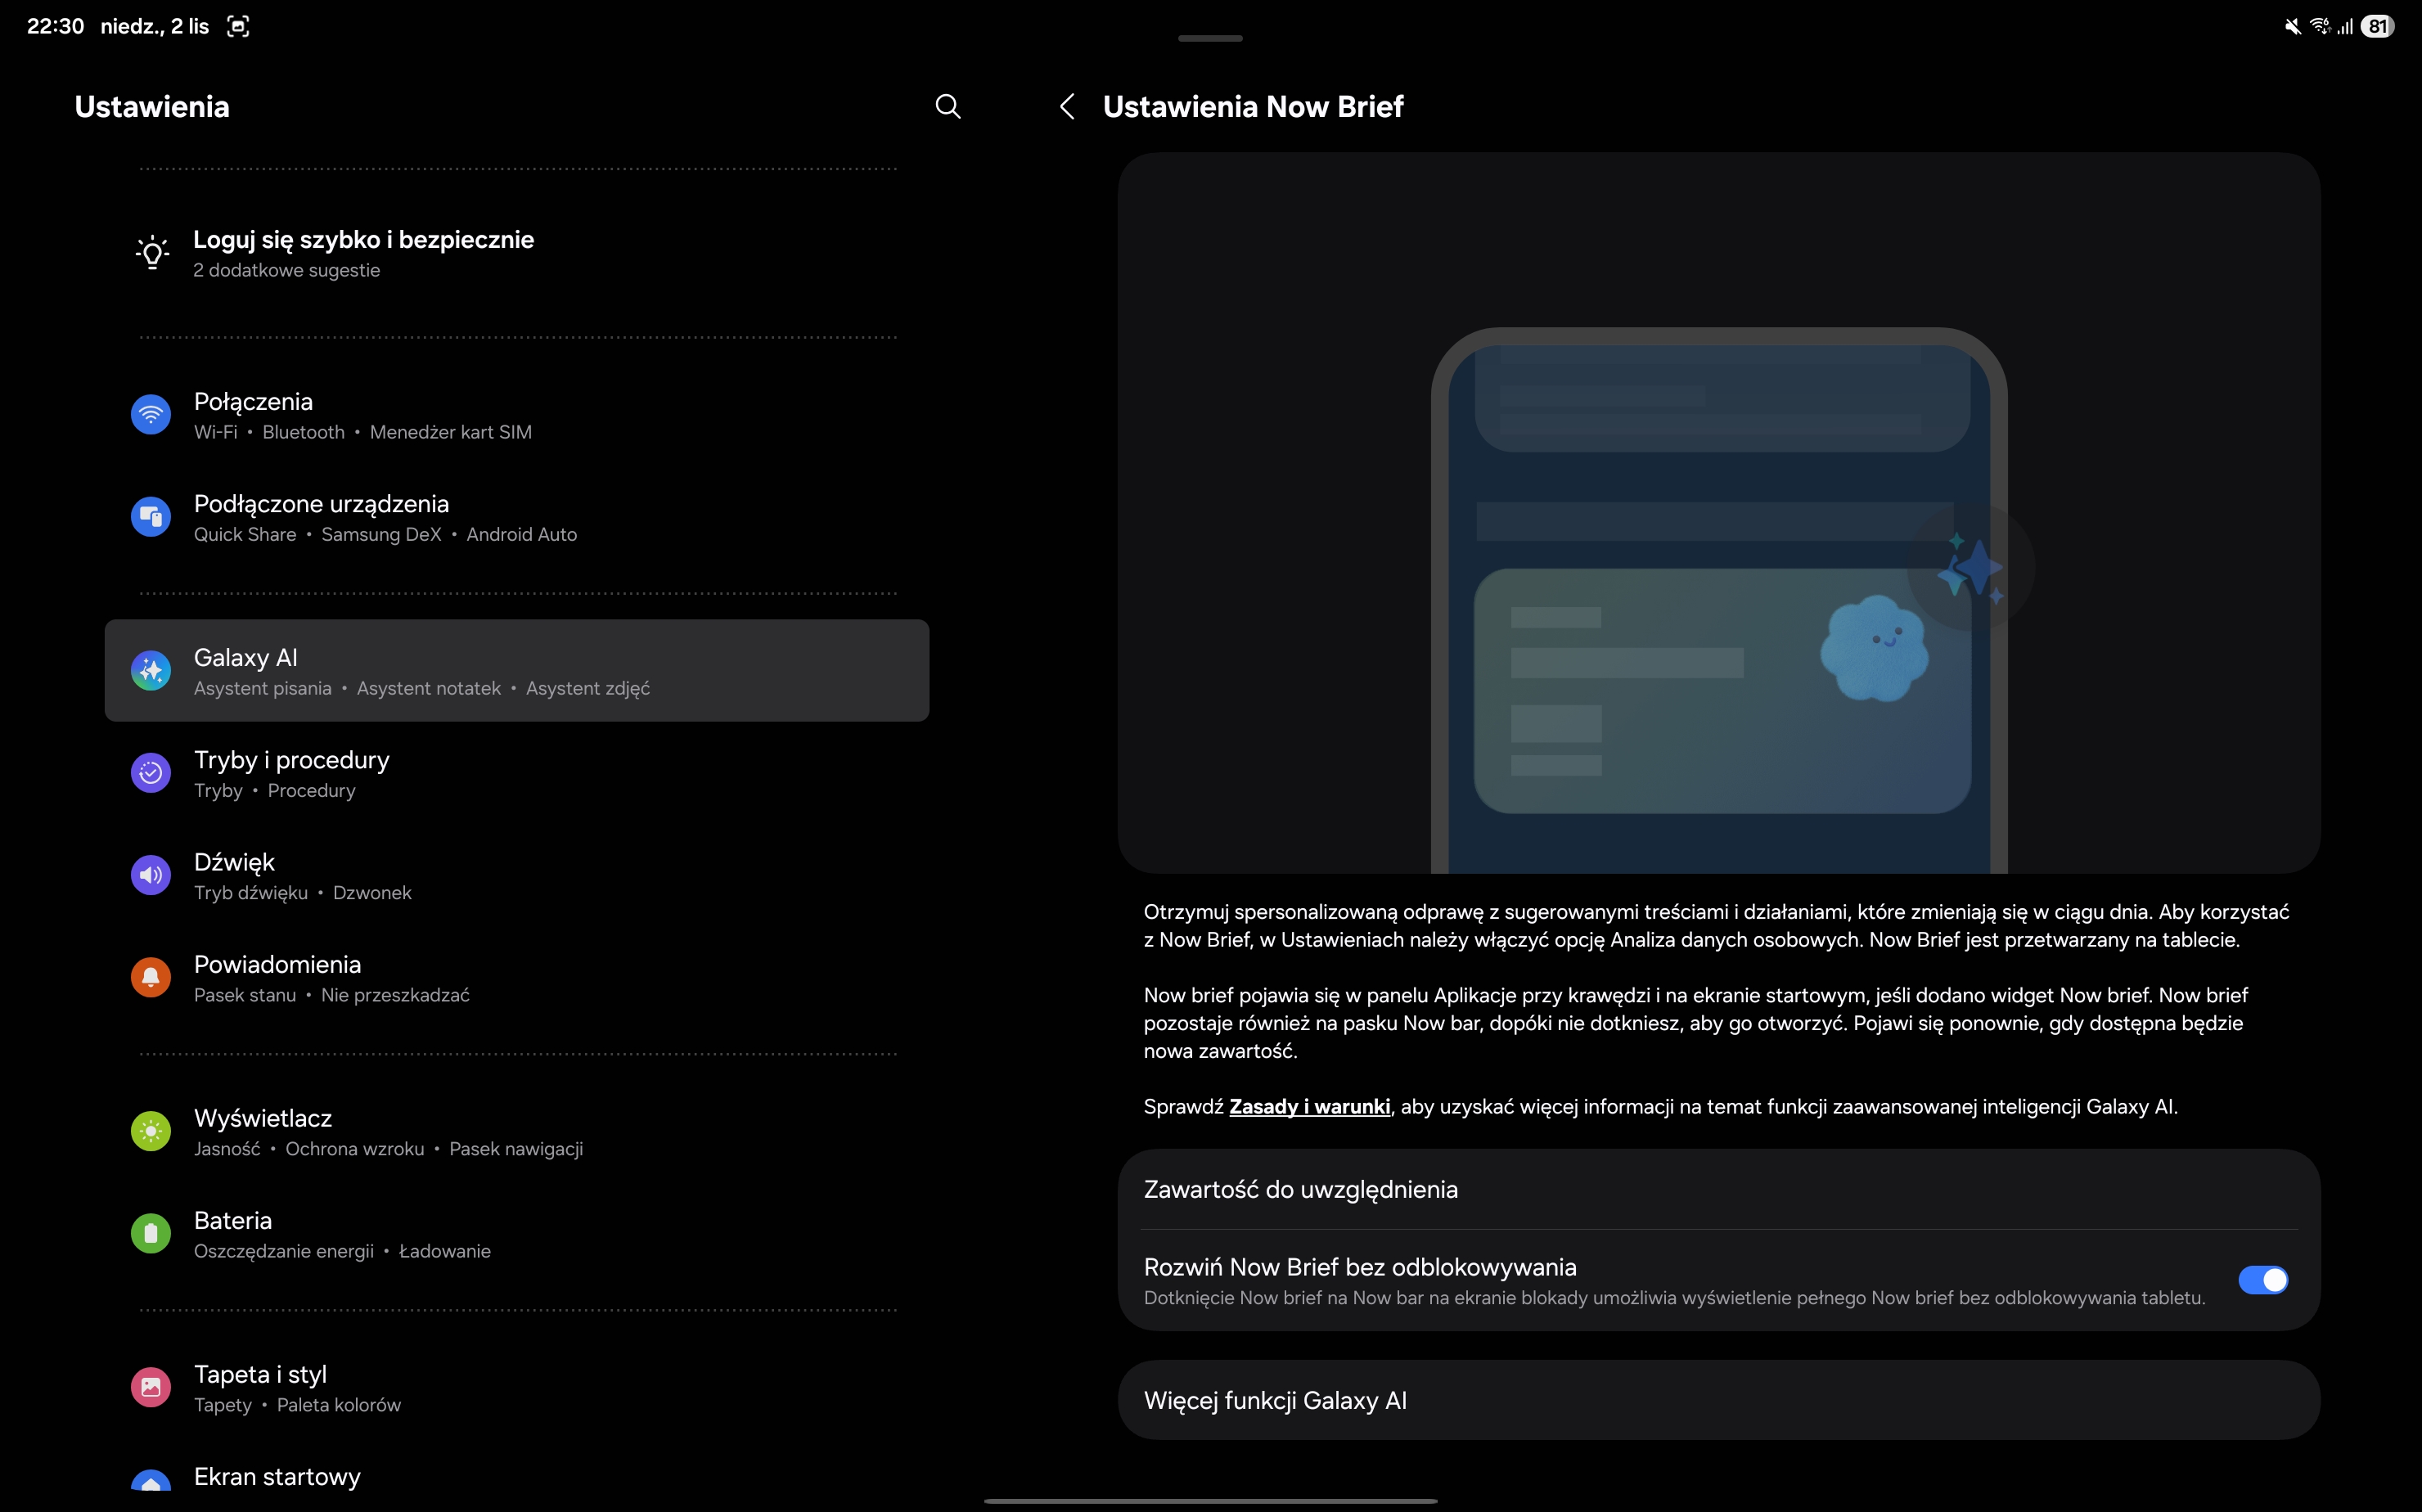Open Zawartość do uwzględnienia section
The width and height of the screenshot is (2422, 1512).
pos(1300,1190)
